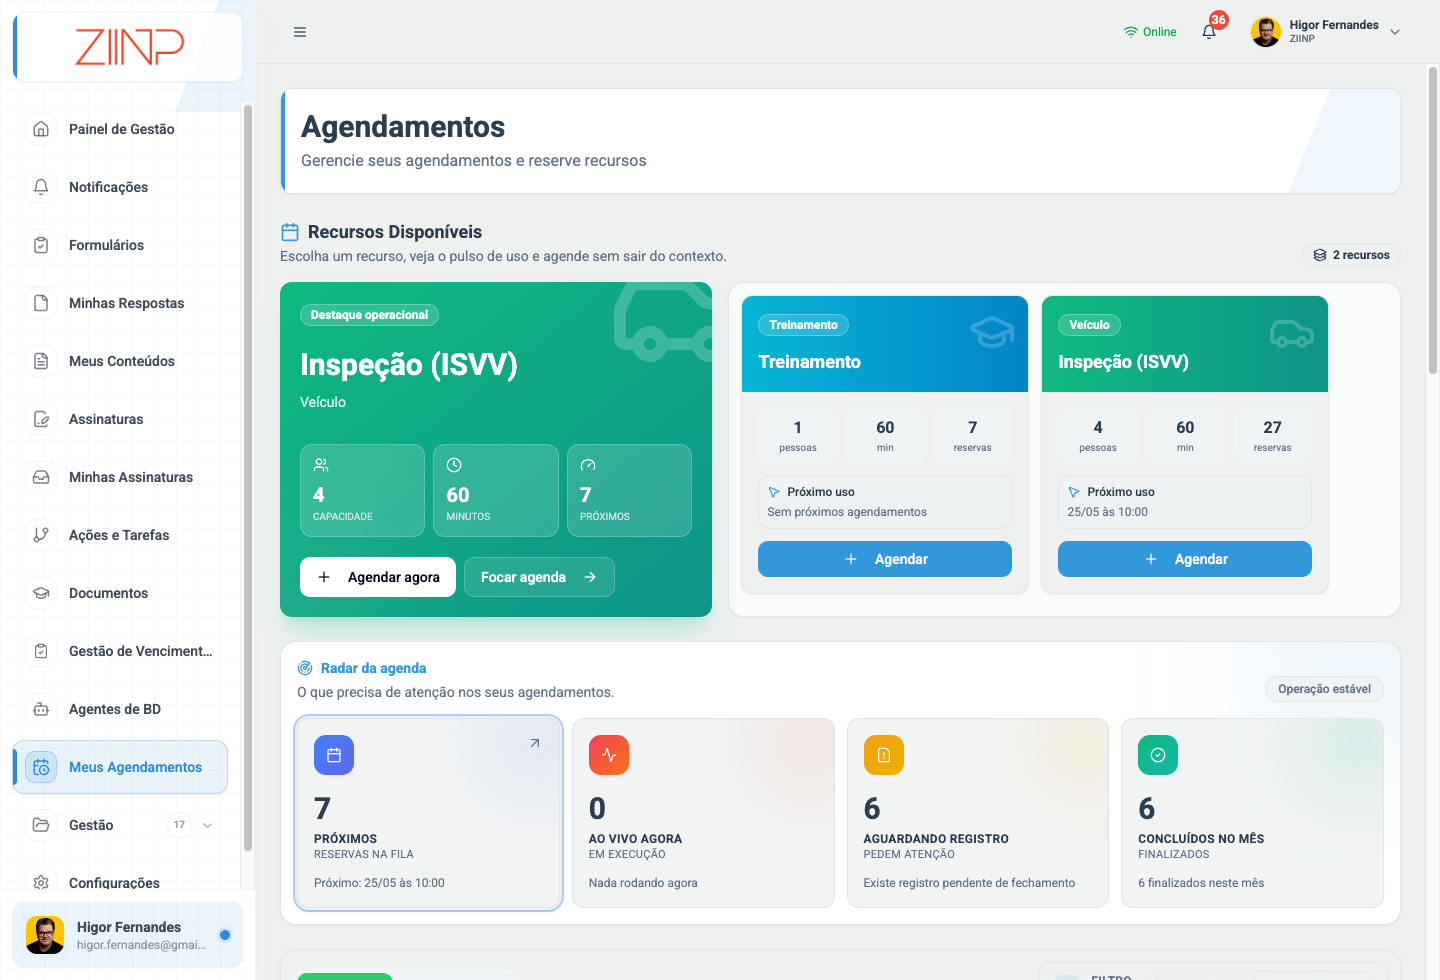
Task: Select Gestão de Vencimentos in sidebar
Action: click(120, 651)
